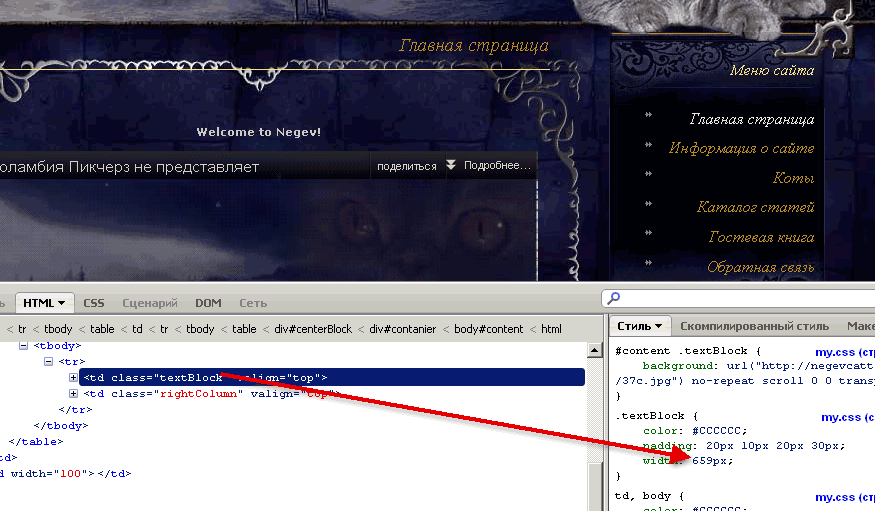
Task: Collapse the tbody node in HTML tree
Action: (25, 346)
